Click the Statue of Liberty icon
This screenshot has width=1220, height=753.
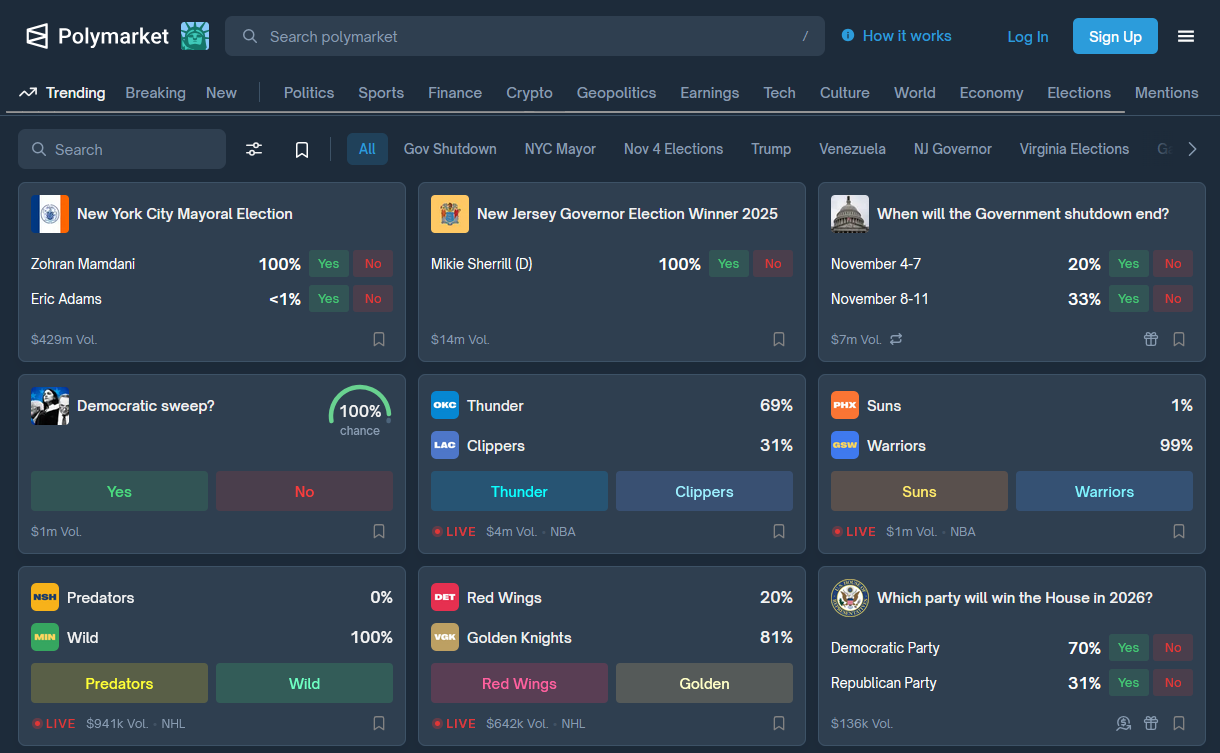[195, 36]
